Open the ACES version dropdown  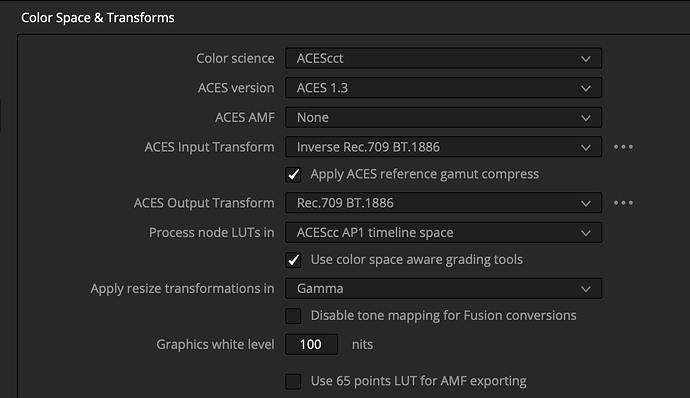pos(444,88)
